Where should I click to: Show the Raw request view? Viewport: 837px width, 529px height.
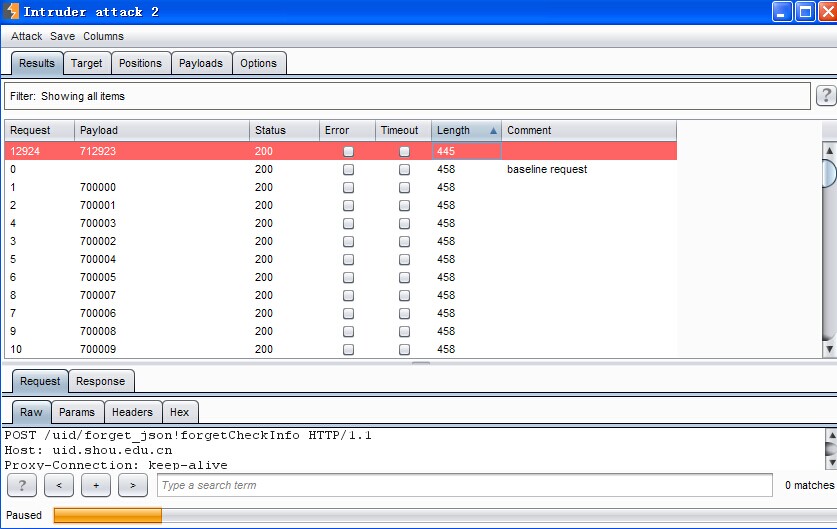31,412
